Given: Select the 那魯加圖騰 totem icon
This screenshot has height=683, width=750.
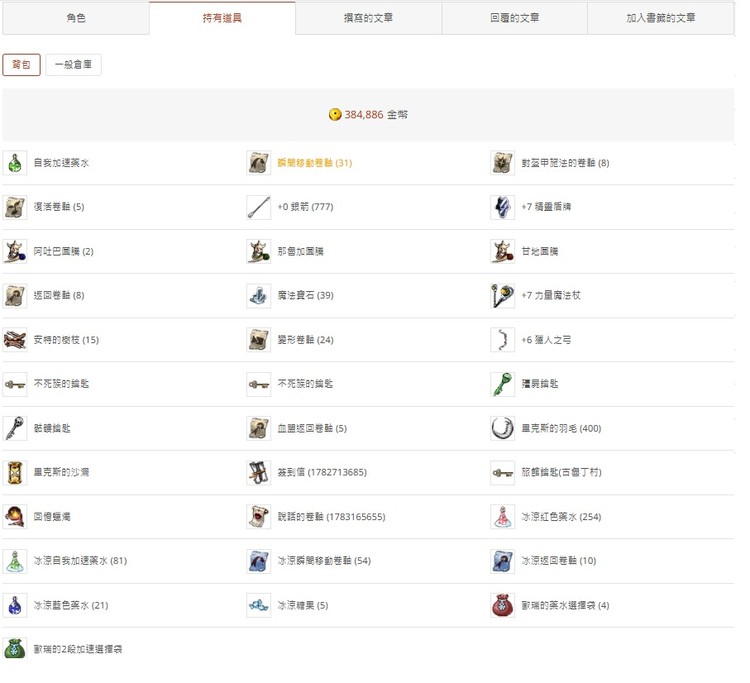Looking at the screenshot, I should pyautogui.click(x=259, y=252).
